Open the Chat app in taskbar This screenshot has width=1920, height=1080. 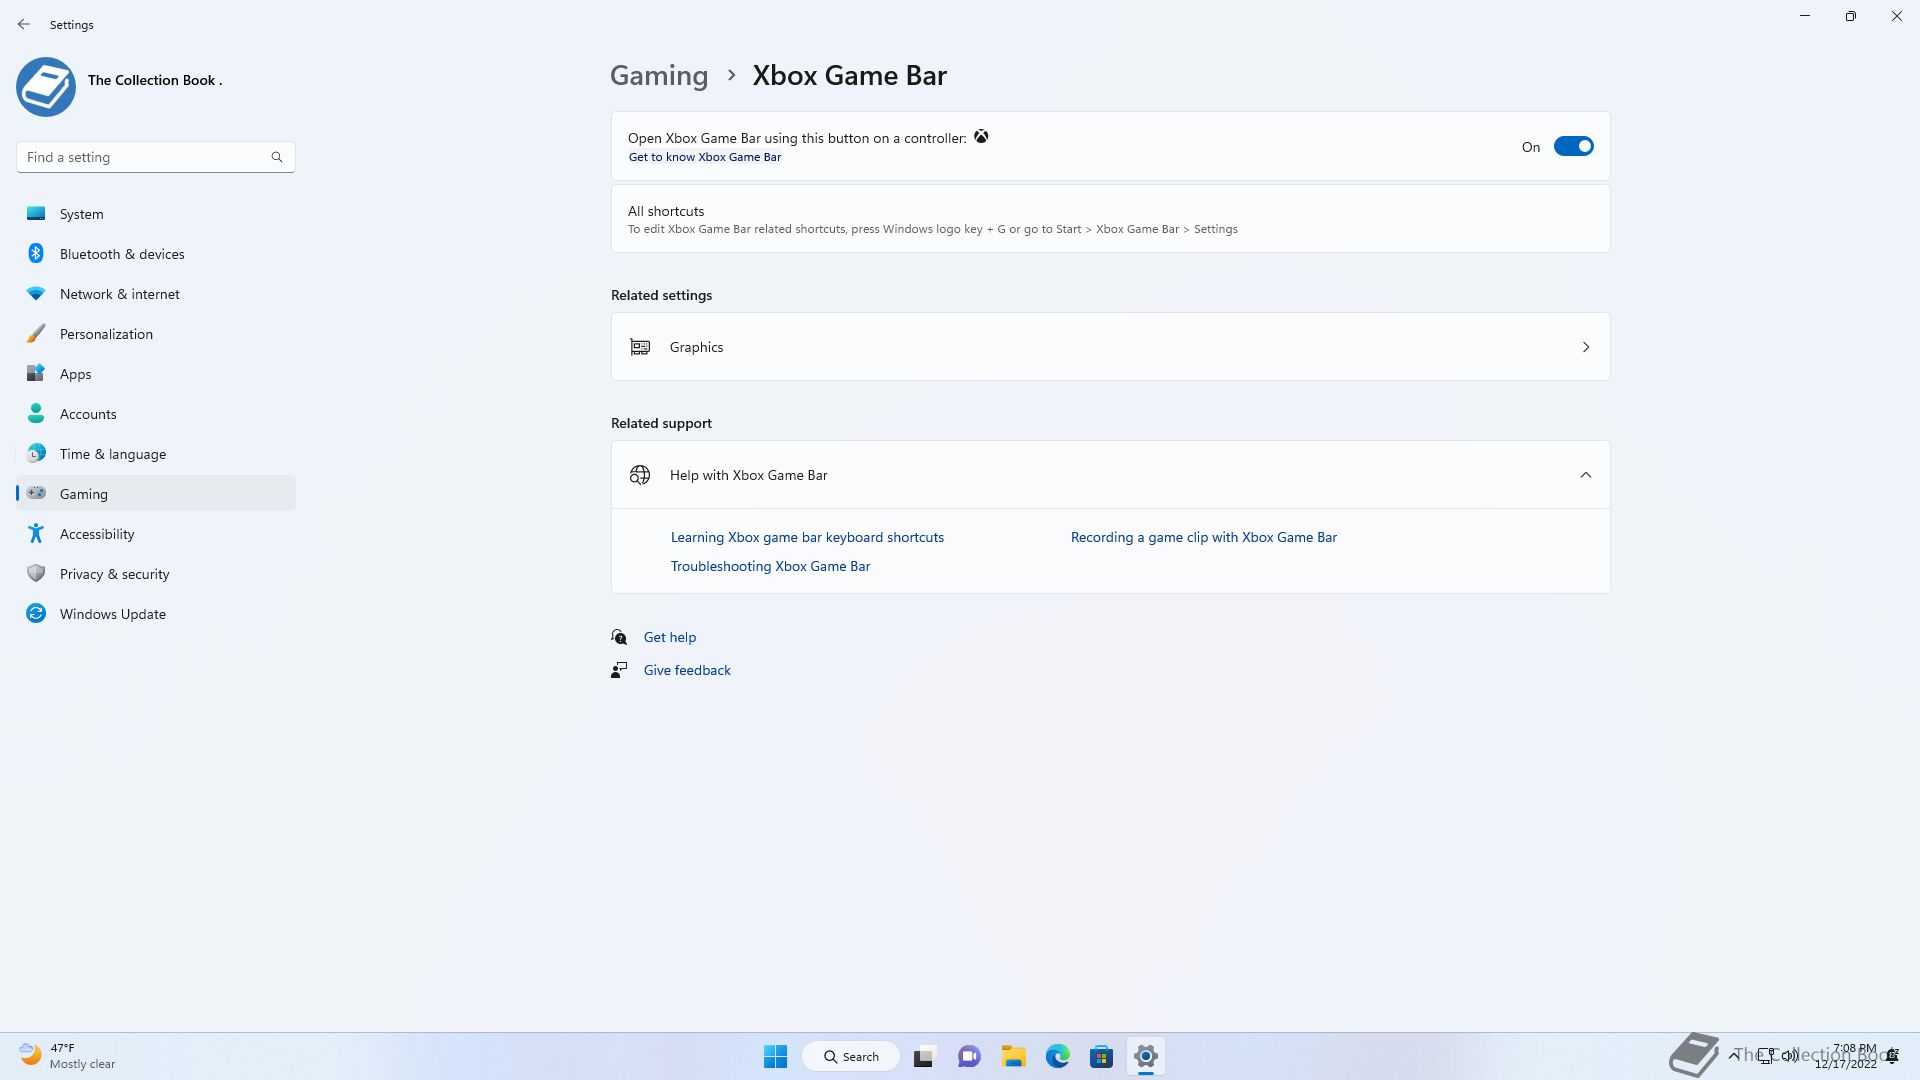(969, 1056)
